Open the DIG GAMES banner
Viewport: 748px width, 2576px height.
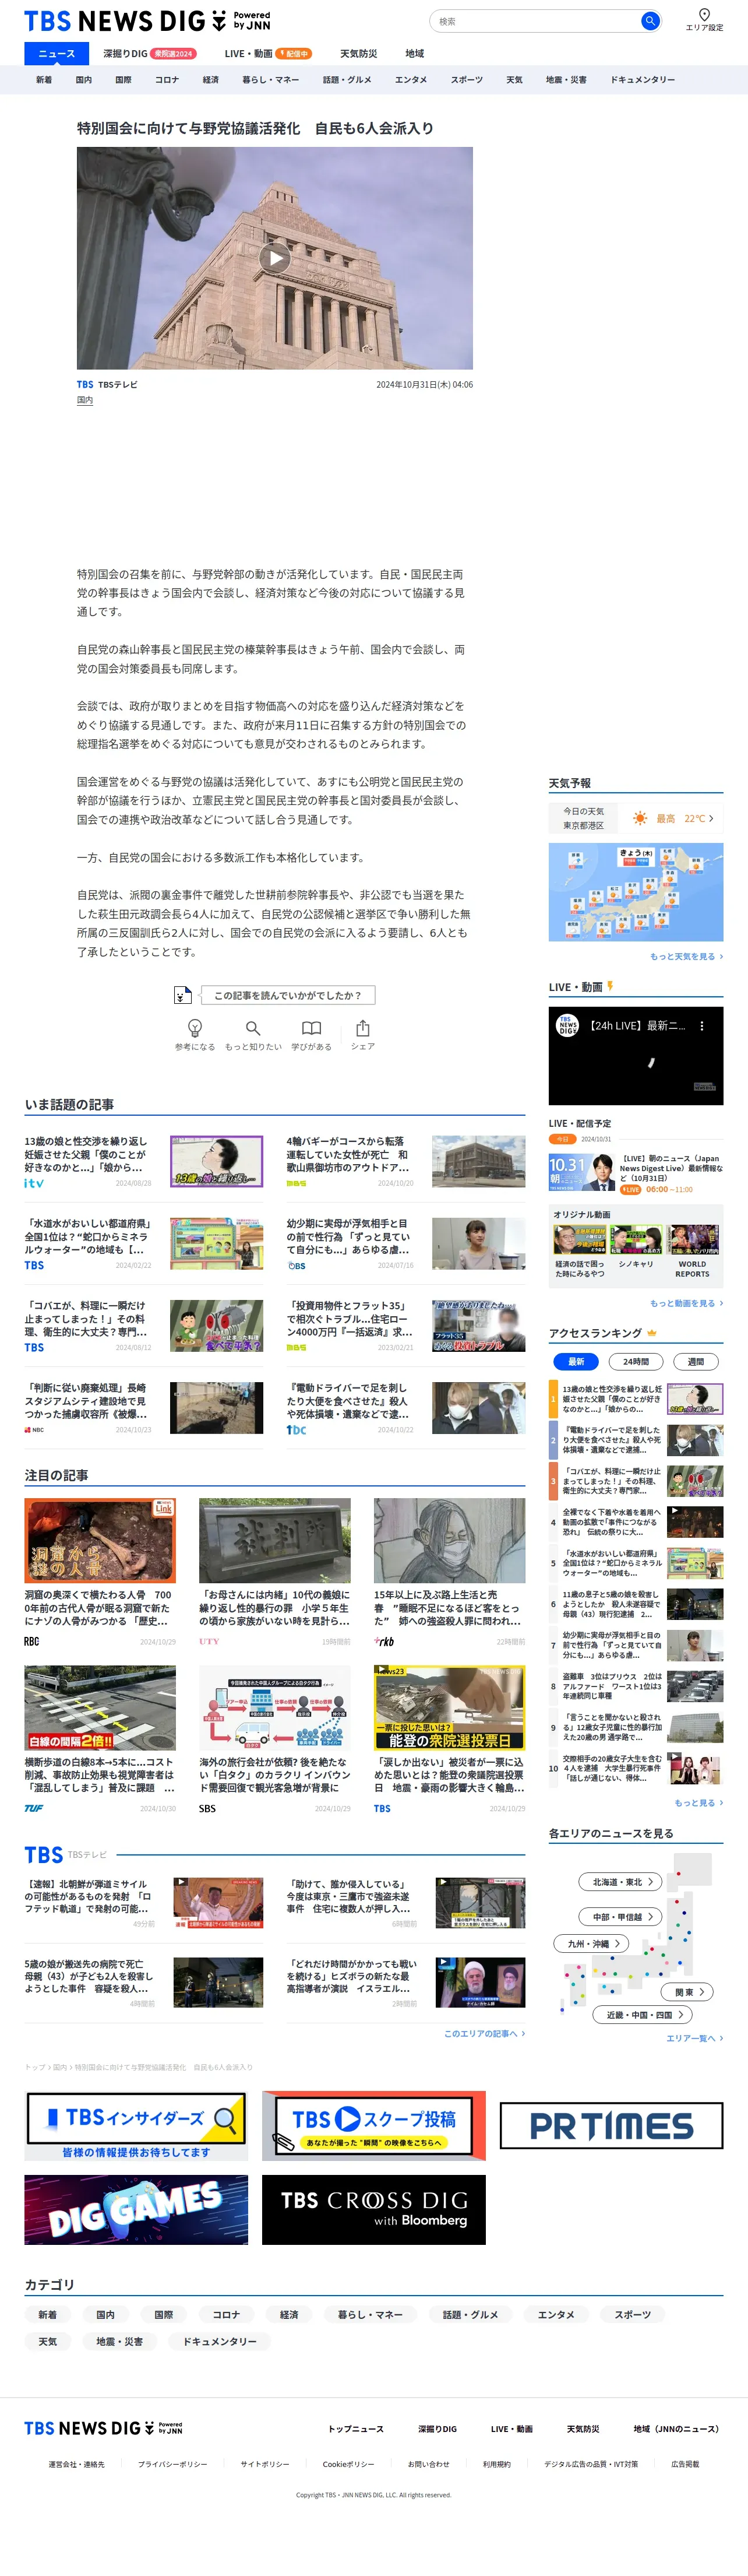[136, 2209]
